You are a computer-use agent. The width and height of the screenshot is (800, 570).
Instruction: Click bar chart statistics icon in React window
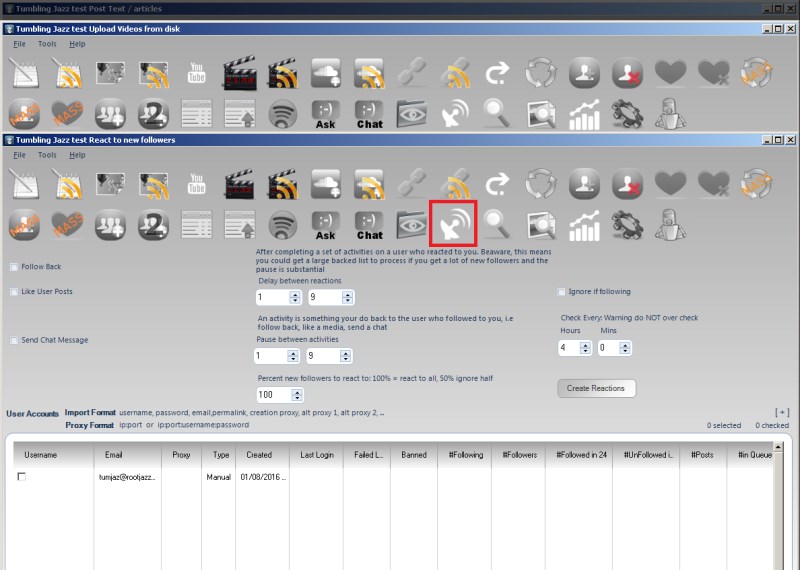584,225
